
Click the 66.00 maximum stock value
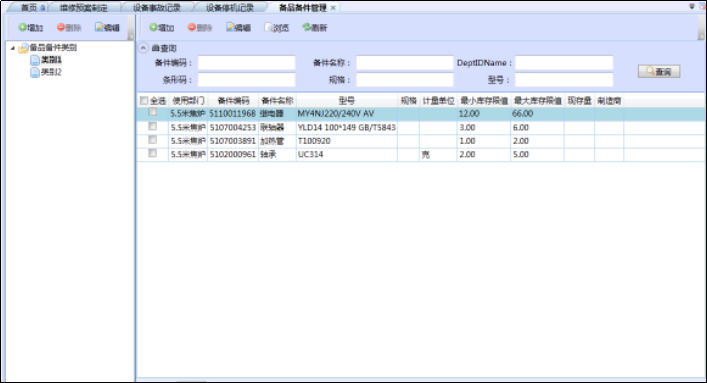pos(523,114)
